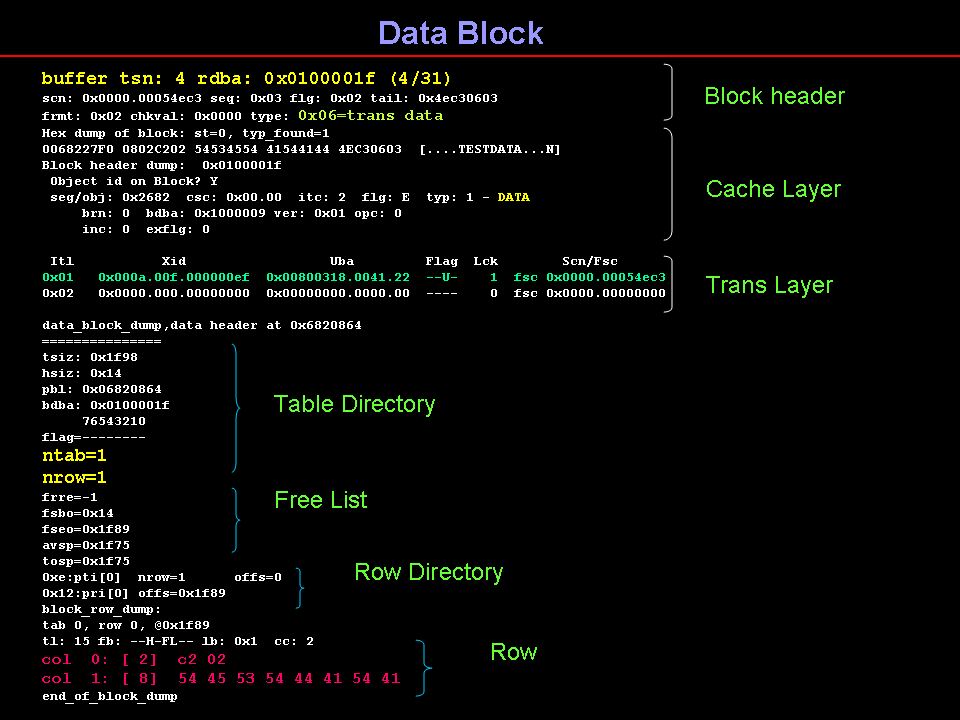The width and height of the screenshot is (960, 720).
Task: Click the blue brace beside Table Directory
Action: [x=236, y=408]
